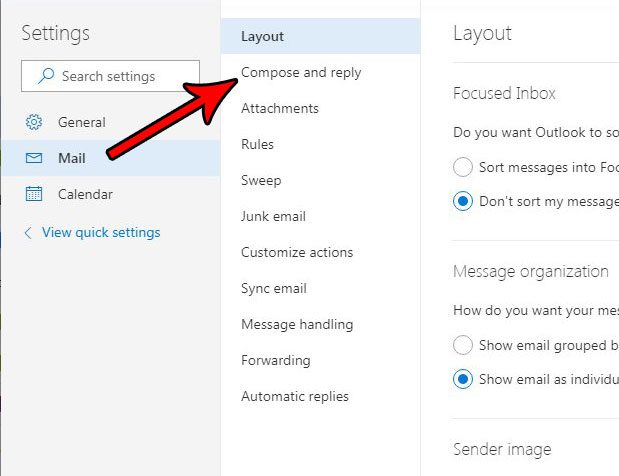Go to Attachments settings
Screen dimensions: 619x476
tap(280, 108)
